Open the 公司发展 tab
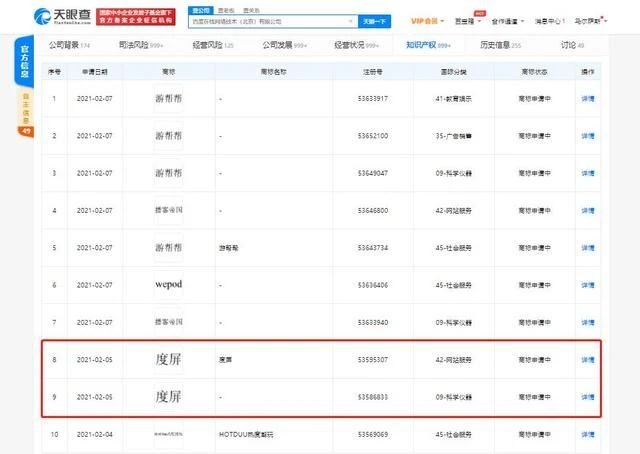Image resolution: width=640 pixels, height=454 pixels. pos(284,45)
